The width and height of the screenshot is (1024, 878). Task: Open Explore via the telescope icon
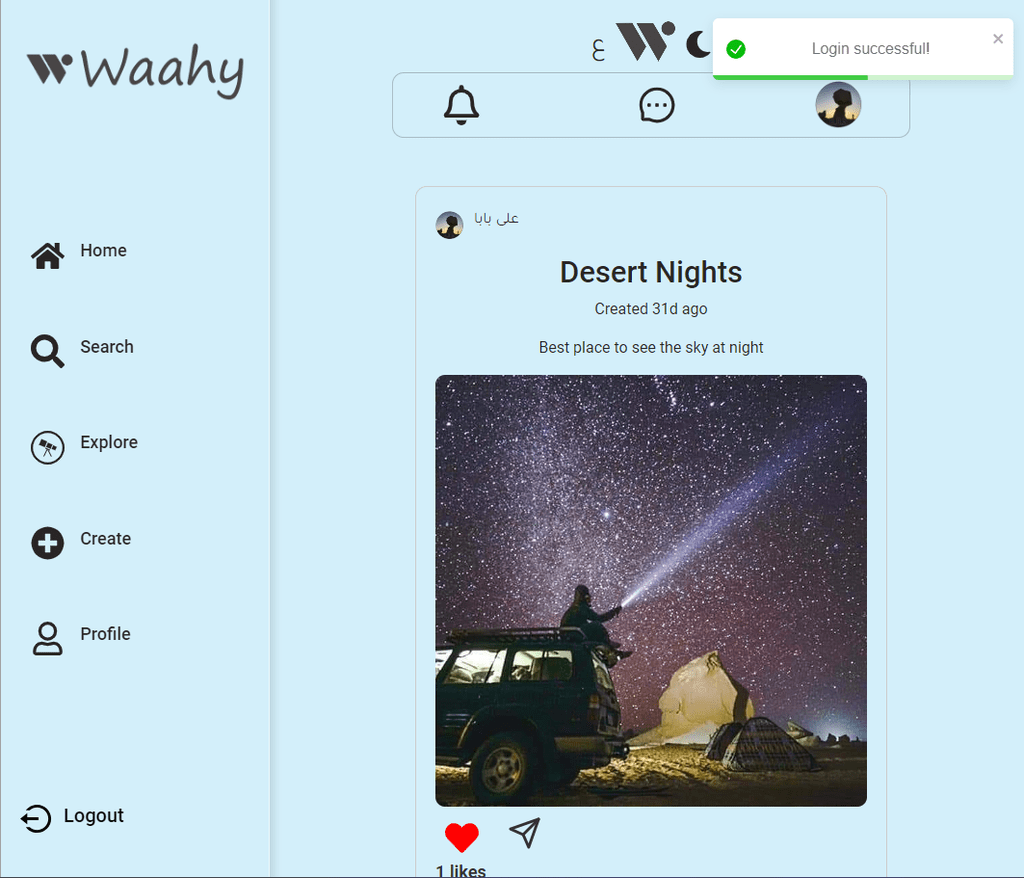pos(48,447)
